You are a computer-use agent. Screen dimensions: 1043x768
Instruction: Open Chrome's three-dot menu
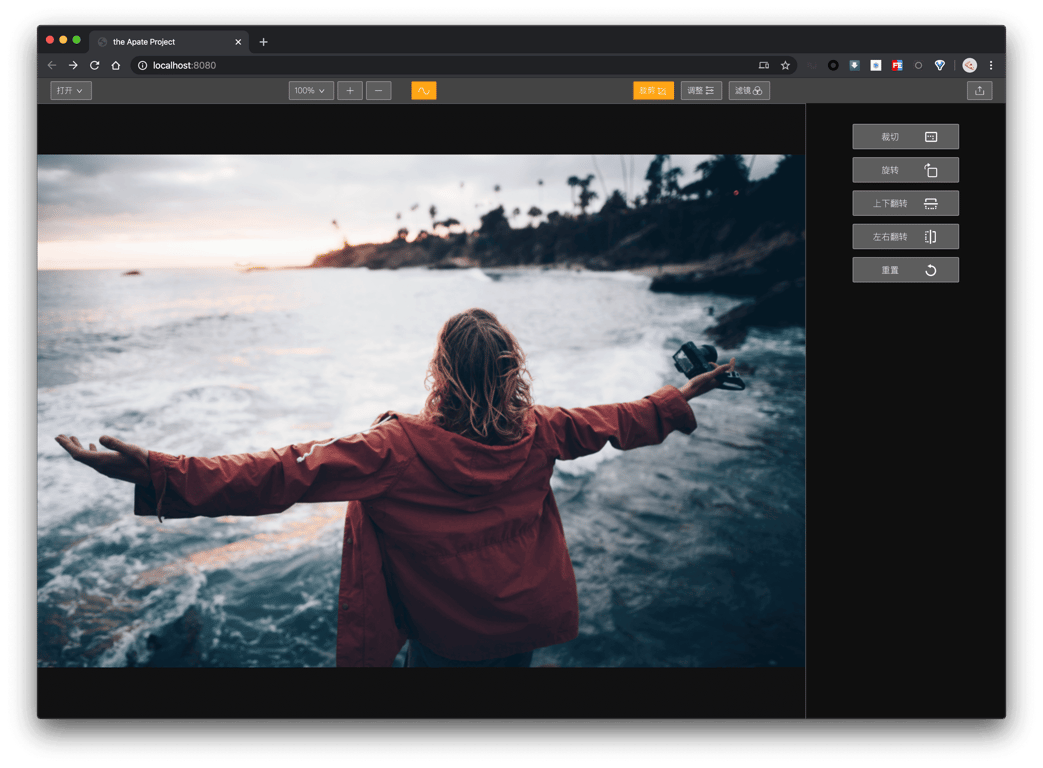click(991, 66)
